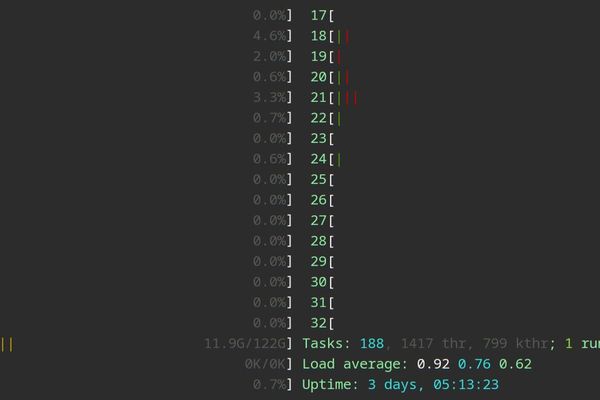This screenshot has height=400, width=600.
Task: Select the CPU 27 meter
Action: [322, 221]
